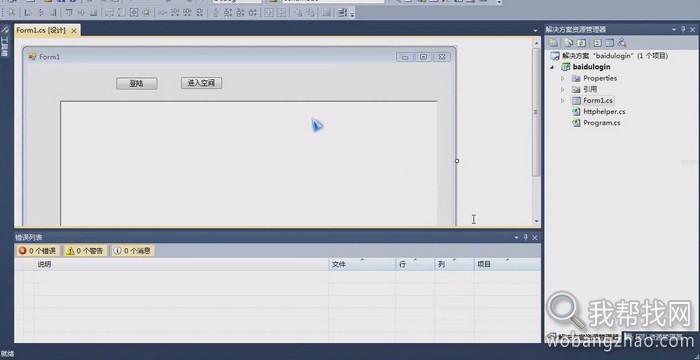700x360 pixels.
Task: Collapse the baidulogin project node
Action: pyautogui.click(x=552, y=67)
